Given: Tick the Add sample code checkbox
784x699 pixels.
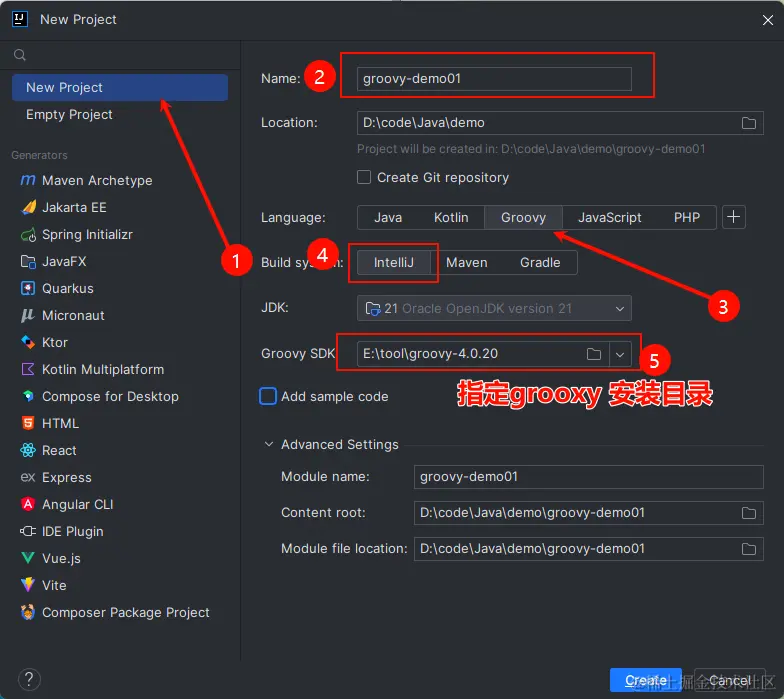Looking at the screenshot, I should [268, 396].
